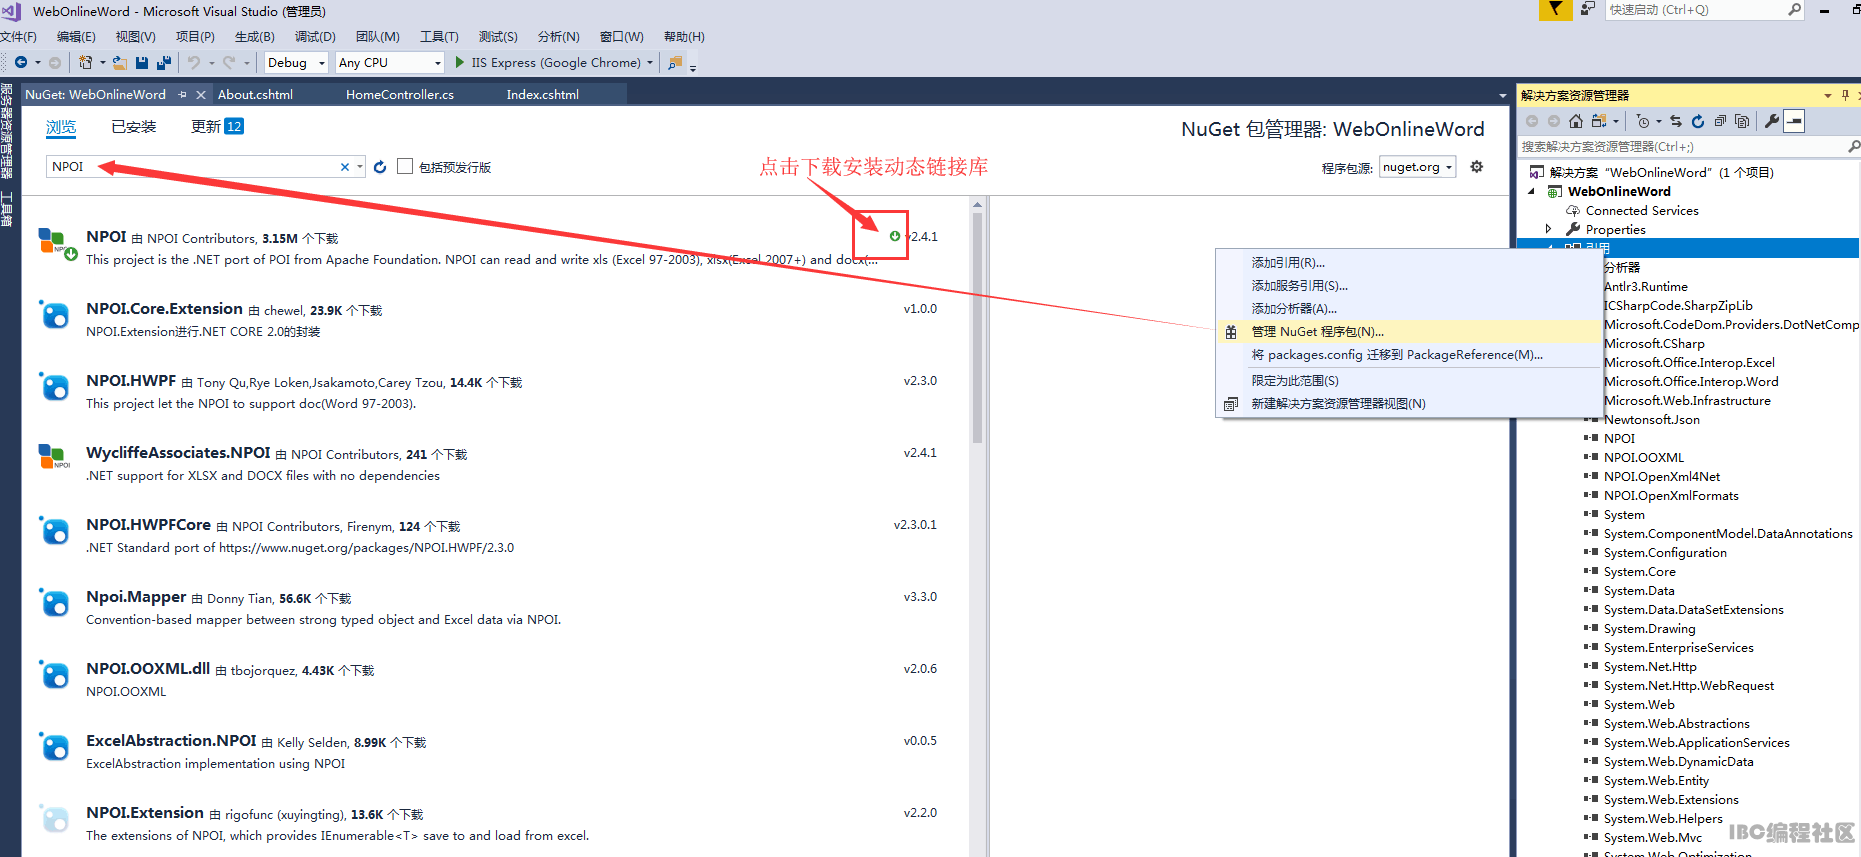Viewport: 1861px width, 857px height.
Task: Select Newtonsoft.Json reference
Action: point(1651,420)
